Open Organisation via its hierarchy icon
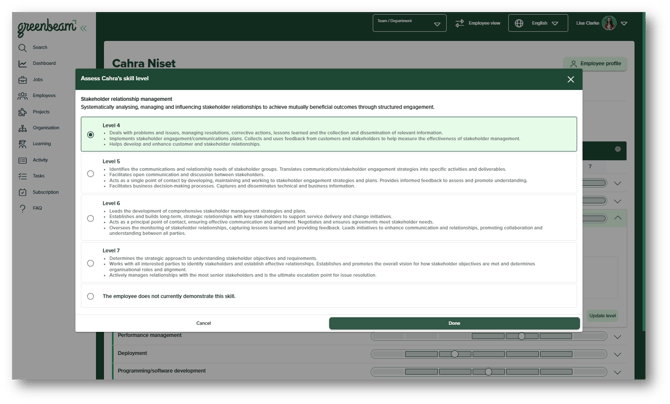670x404 pixels. (22, 127)
